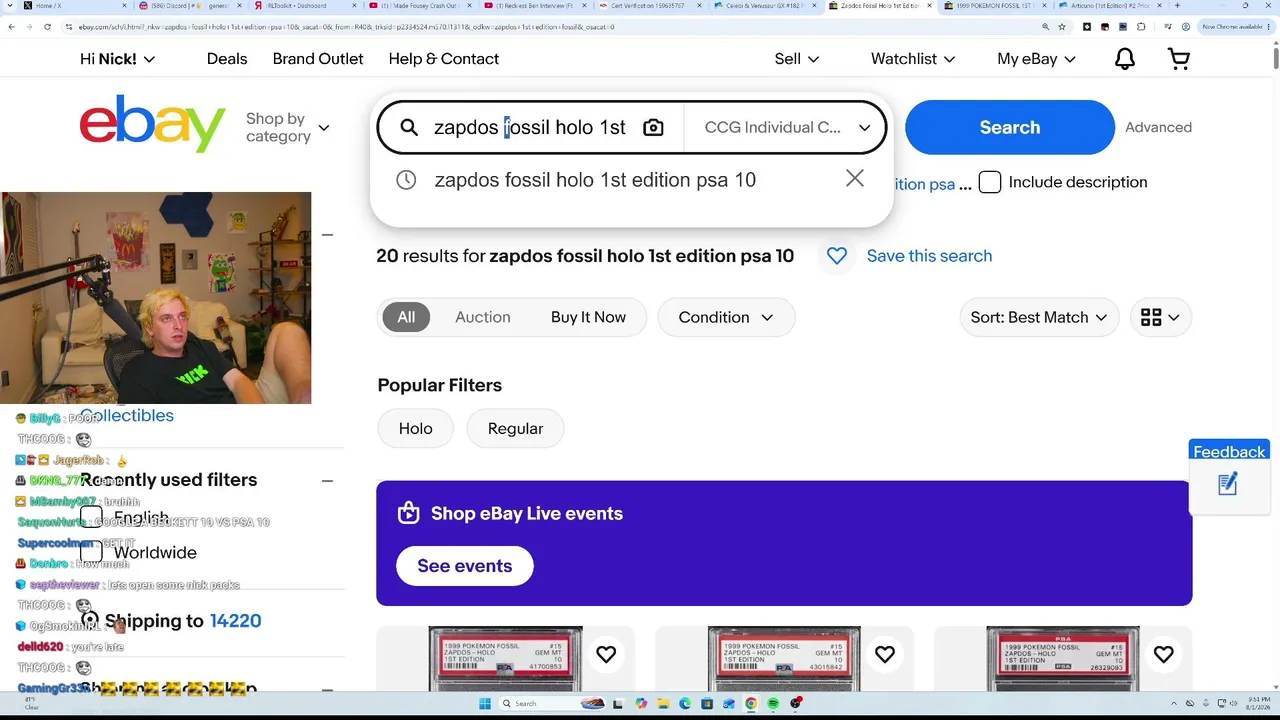1280x720 pixels.
Task: Open the Sort: Best Match dropdown
Action: click(x=1039, y=317)
